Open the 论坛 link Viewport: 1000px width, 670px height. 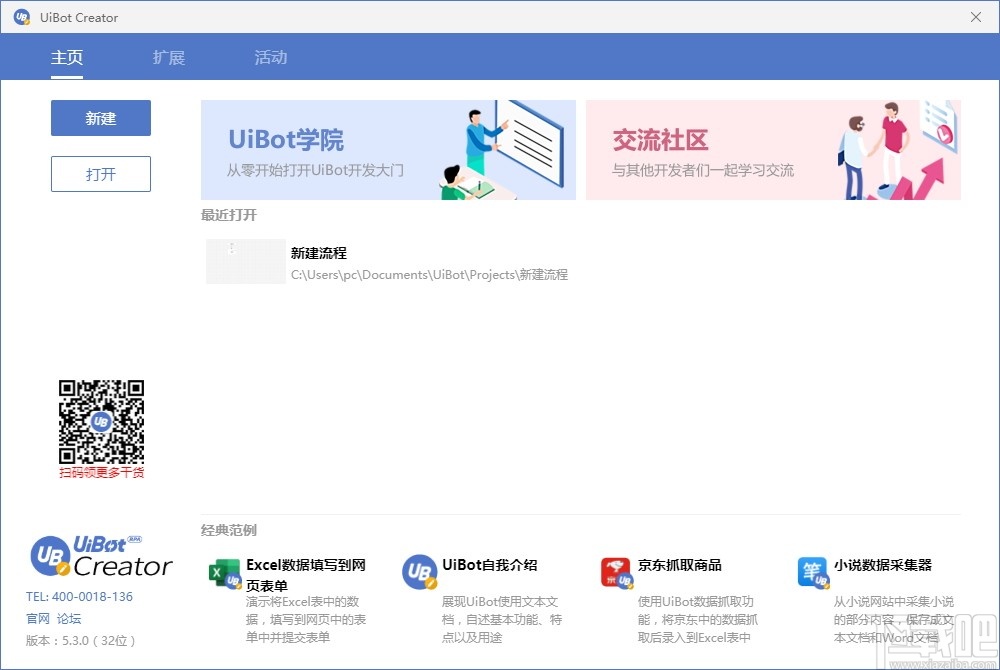(69, 618)
